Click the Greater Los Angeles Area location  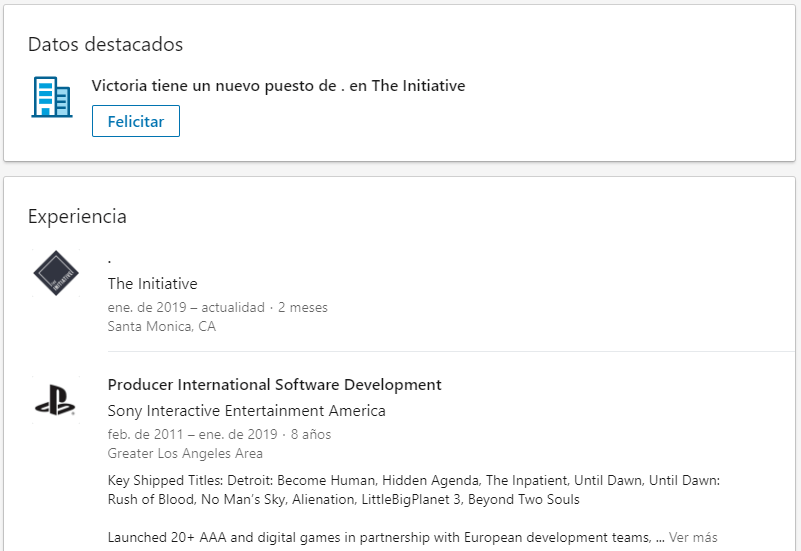tap(185, 453)
